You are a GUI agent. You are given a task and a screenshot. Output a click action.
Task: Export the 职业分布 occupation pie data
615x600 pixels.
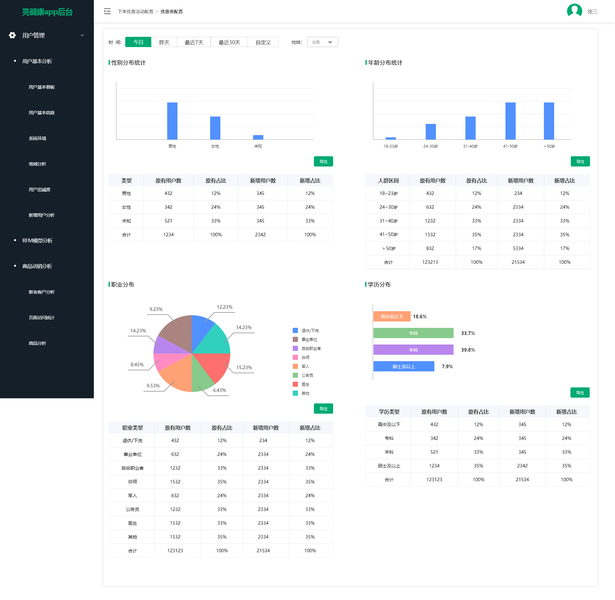pos(323,409)
